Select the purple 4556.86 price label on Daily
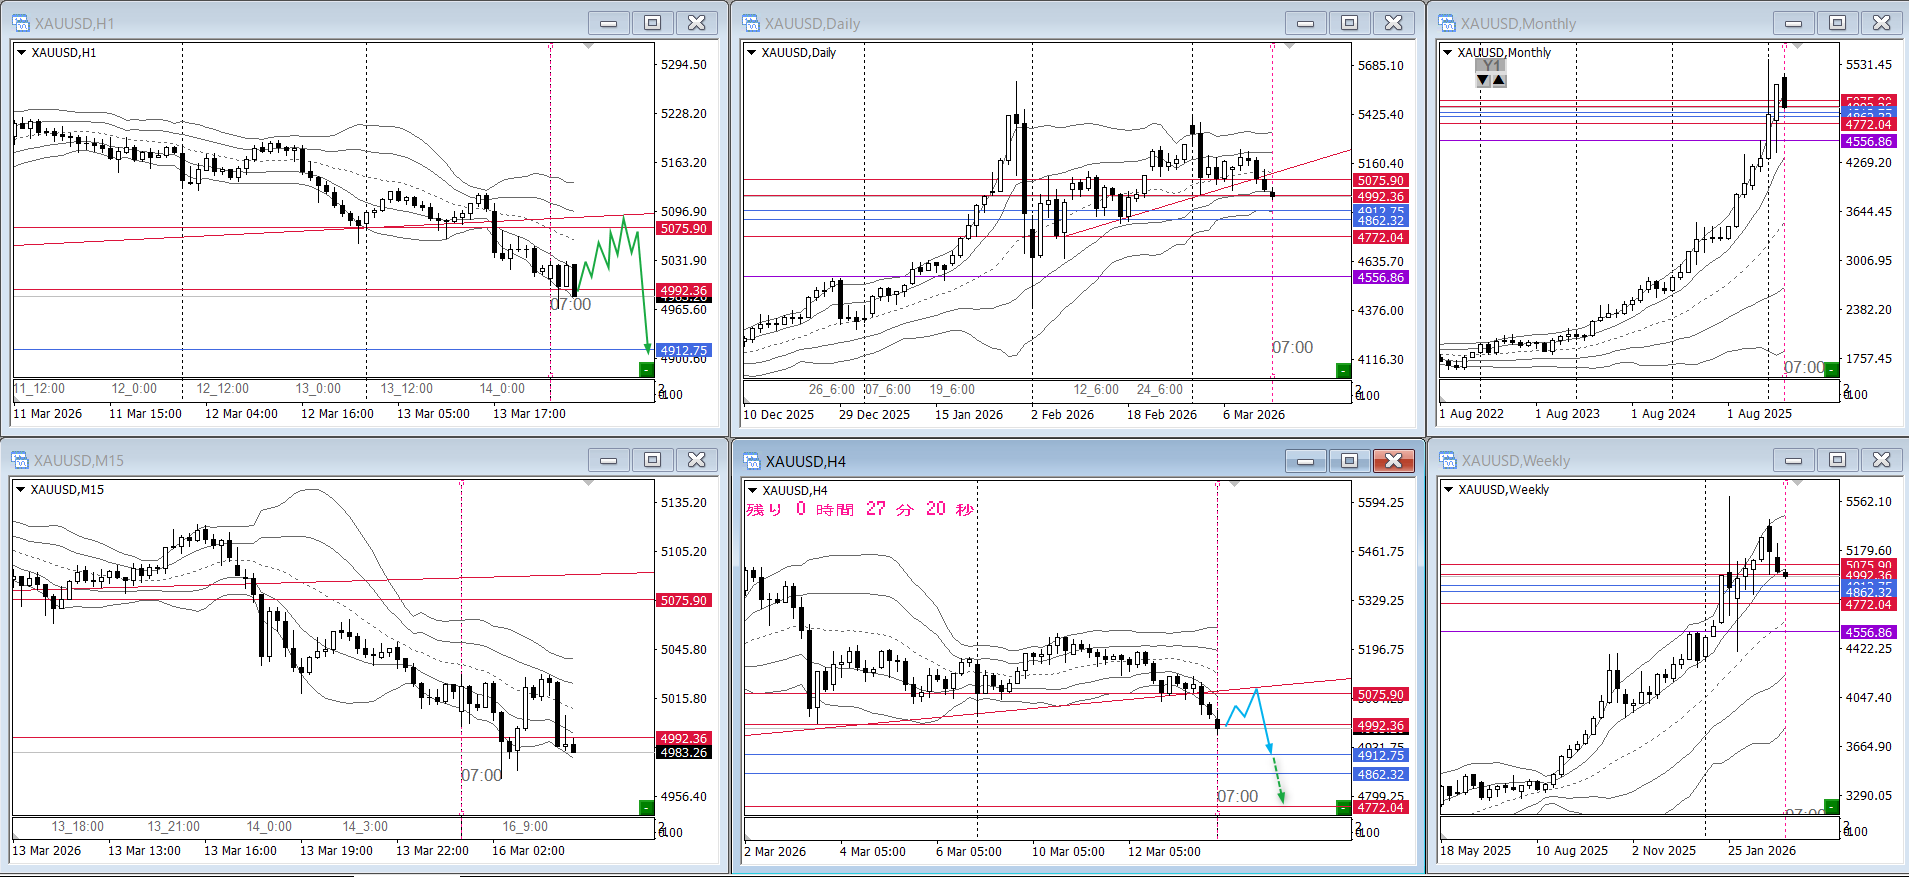Screen dimensions: 1909x877 [1380, 278]
